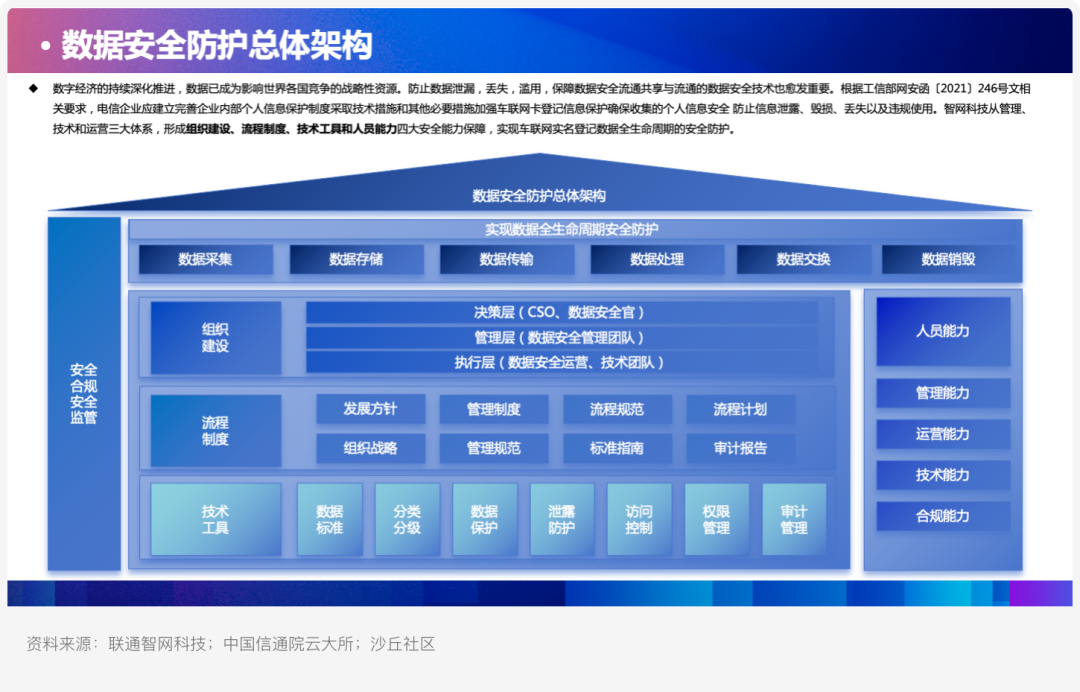Select the 发展方针 tile
Image resolution: width=1080 pixels, height=692 pixels.
tap(371, 409)
